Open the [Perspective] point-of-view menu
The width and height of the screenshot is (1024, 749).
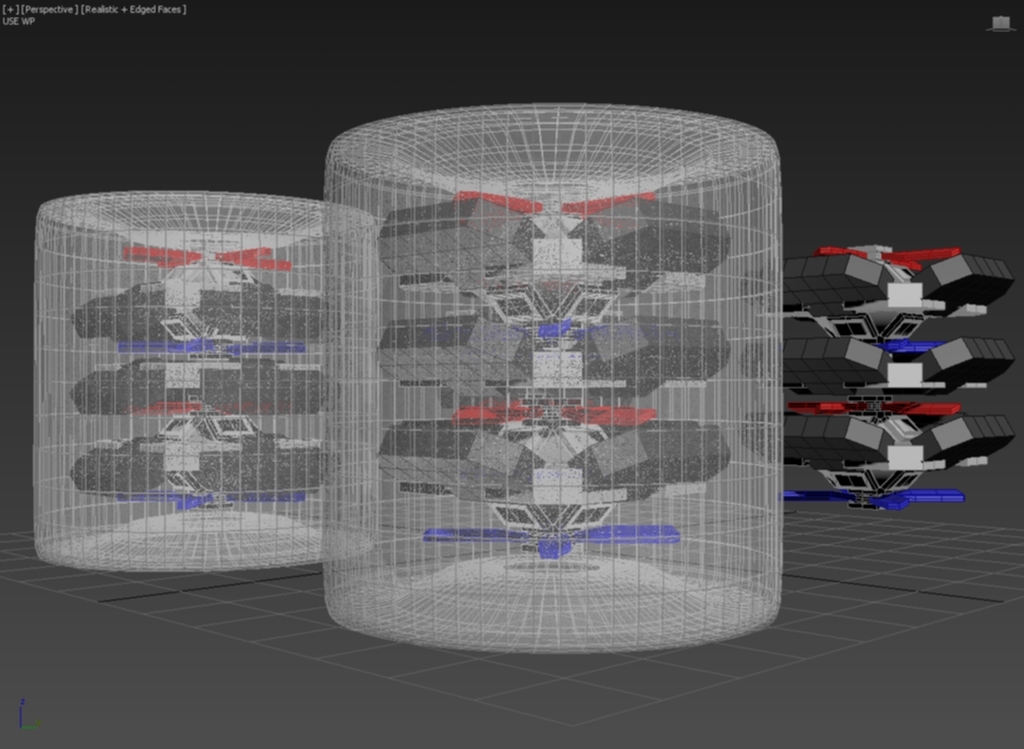pos(46,7)
